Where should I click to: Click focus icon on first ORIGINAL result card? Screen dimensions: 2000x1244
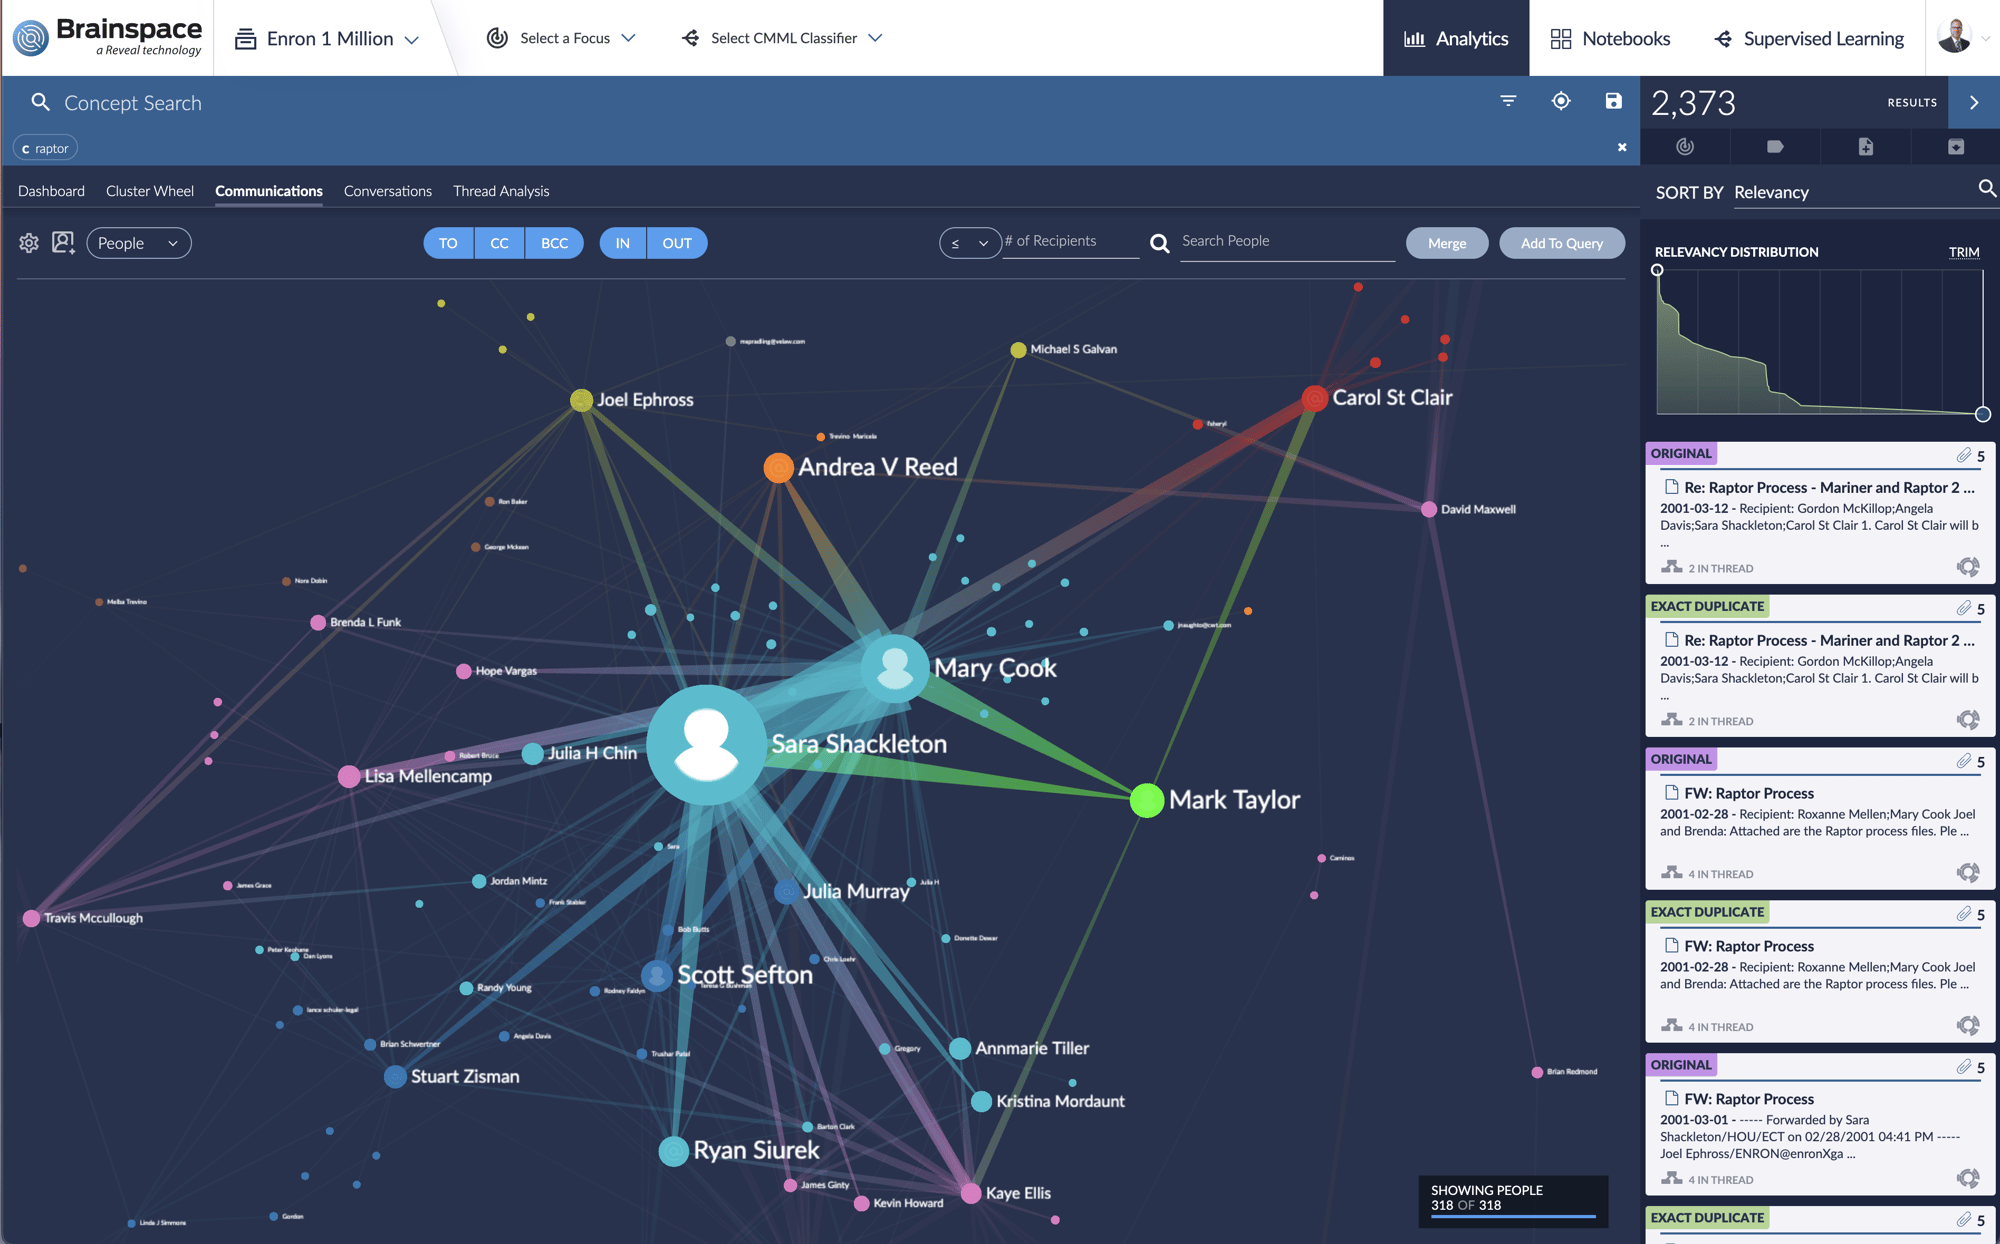coord(1968,567)
